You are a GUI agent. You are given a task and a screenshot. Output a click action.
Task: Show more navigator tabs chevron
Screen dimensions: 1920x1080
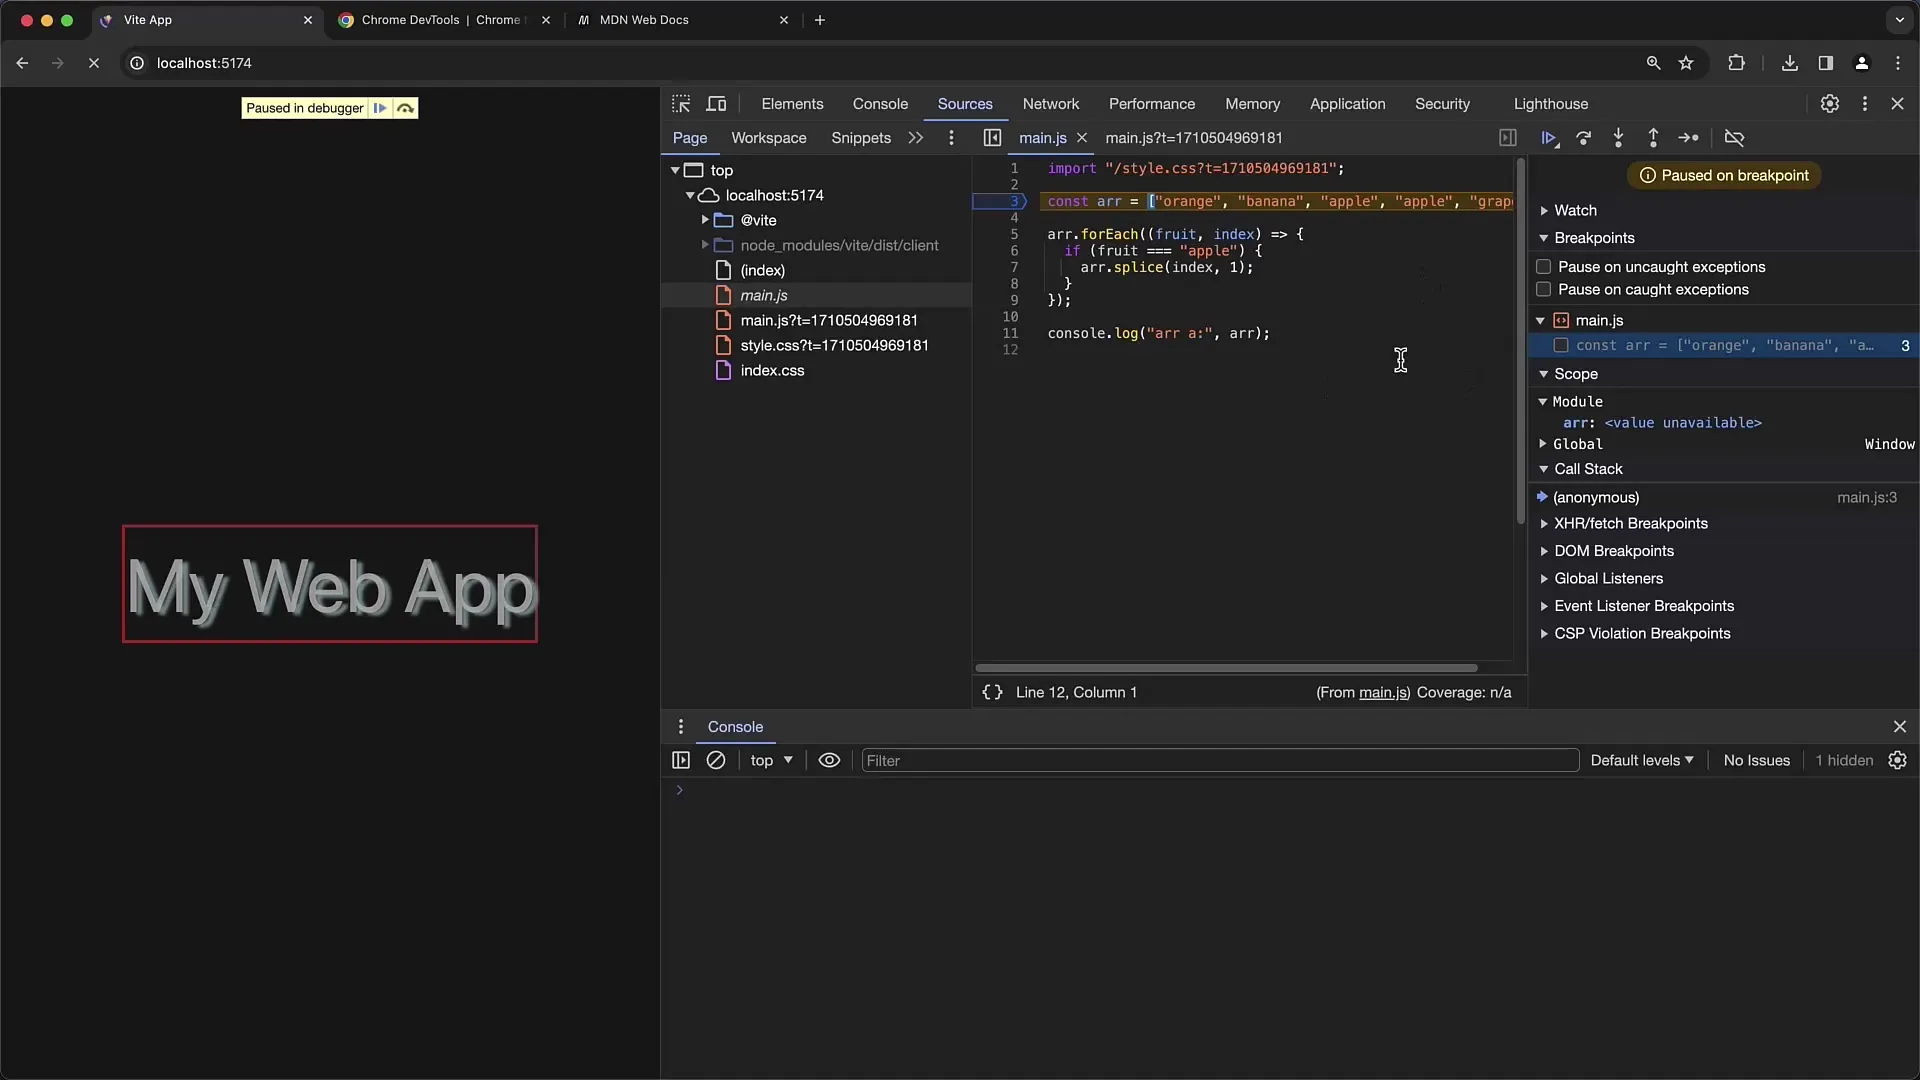pos(915,138)
